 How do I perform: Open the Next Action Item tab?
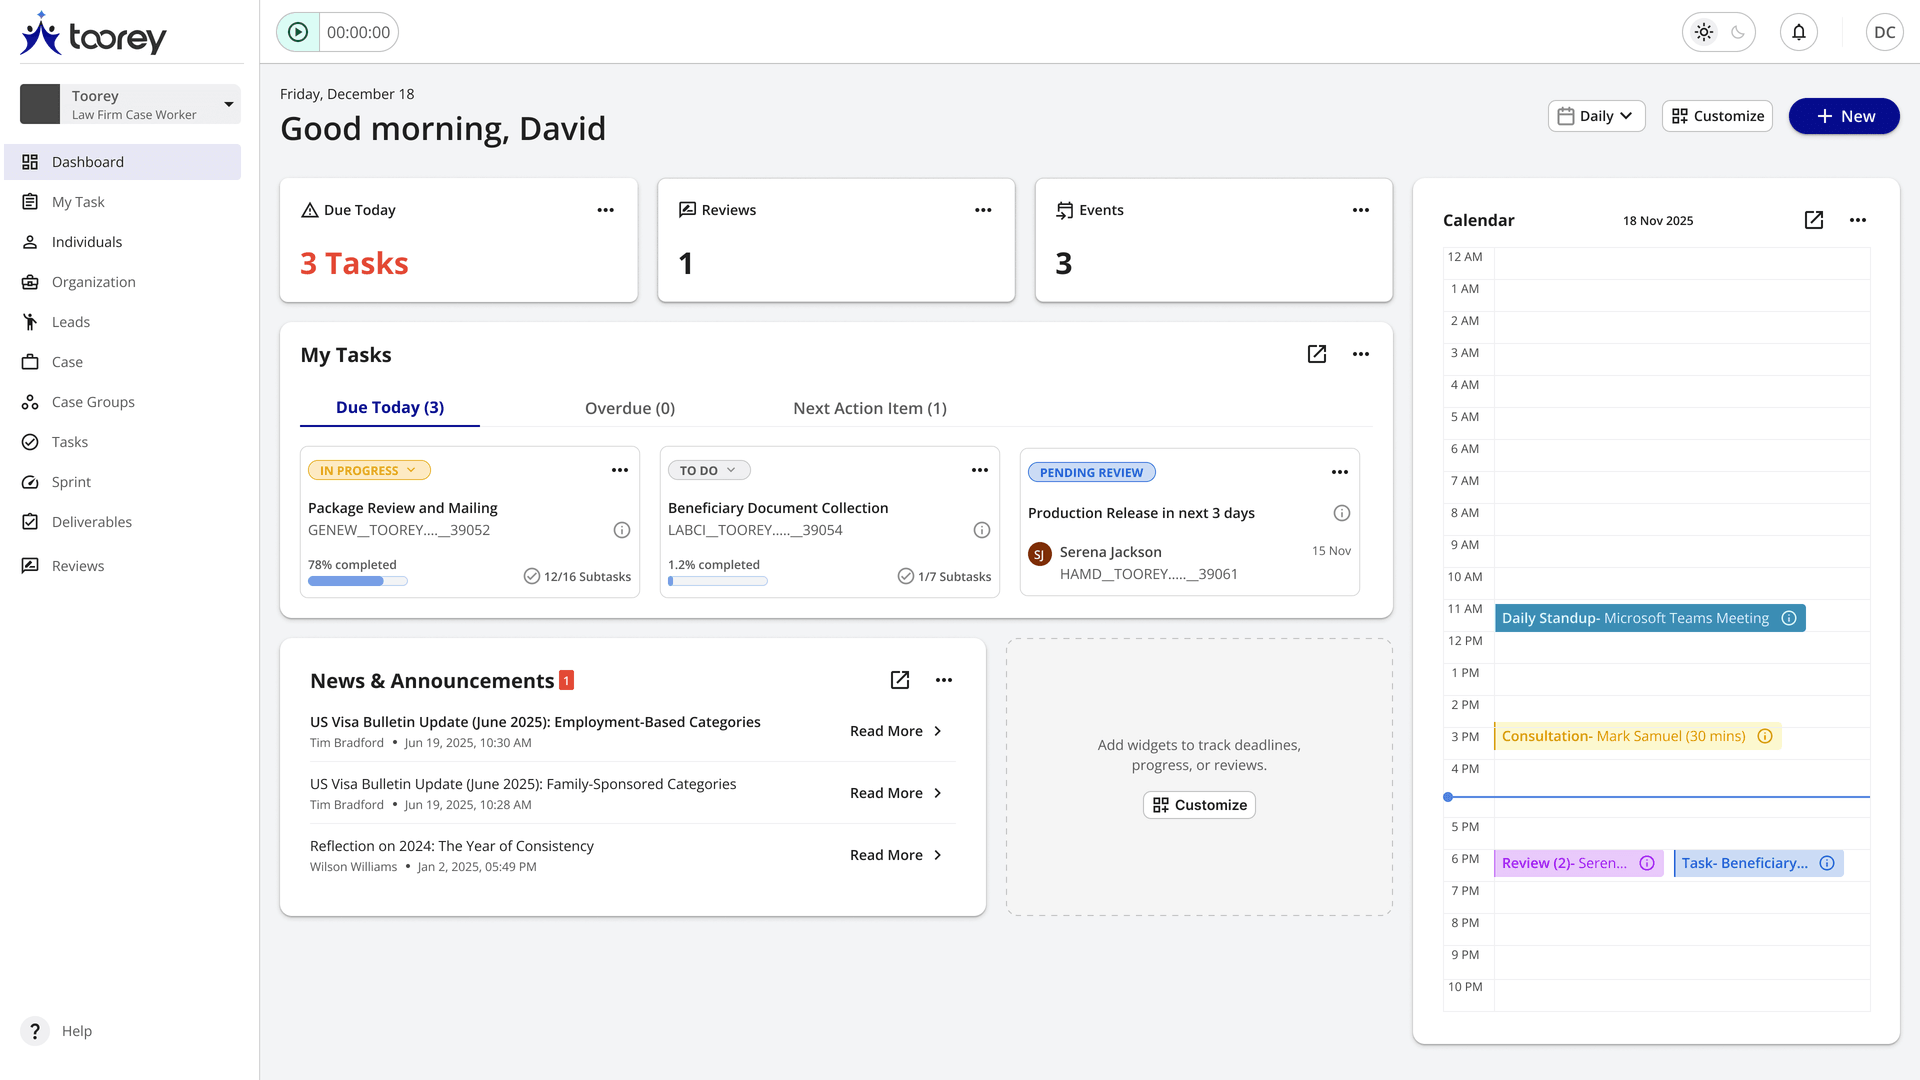tap(869, 408)
